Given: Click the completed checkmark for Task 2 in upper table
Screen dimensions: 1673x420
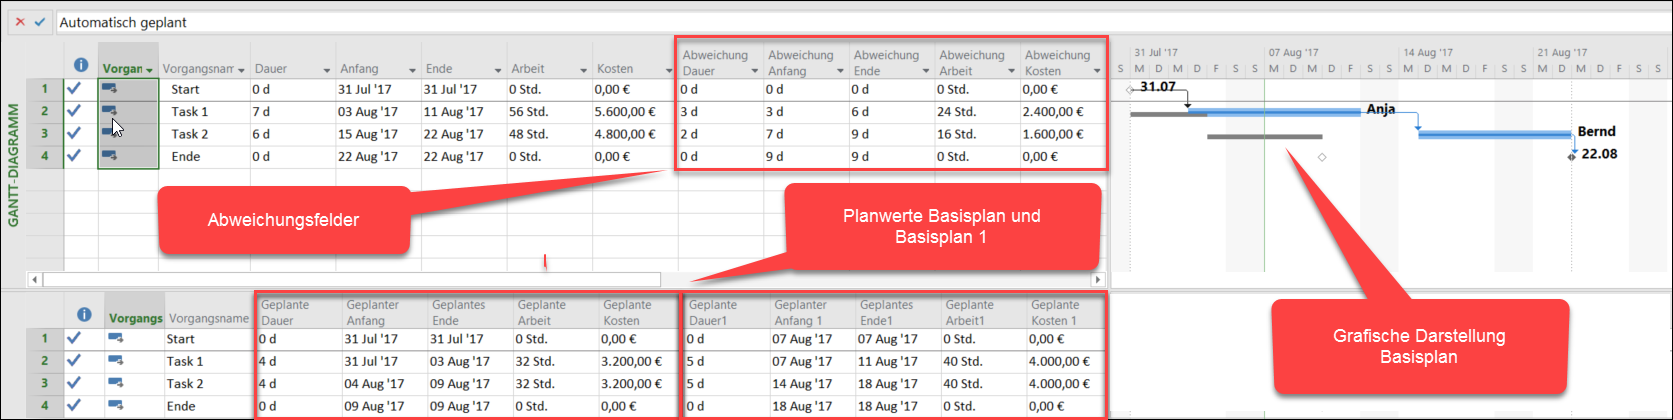Looking at the screenshot, I should tap(74, 134).
